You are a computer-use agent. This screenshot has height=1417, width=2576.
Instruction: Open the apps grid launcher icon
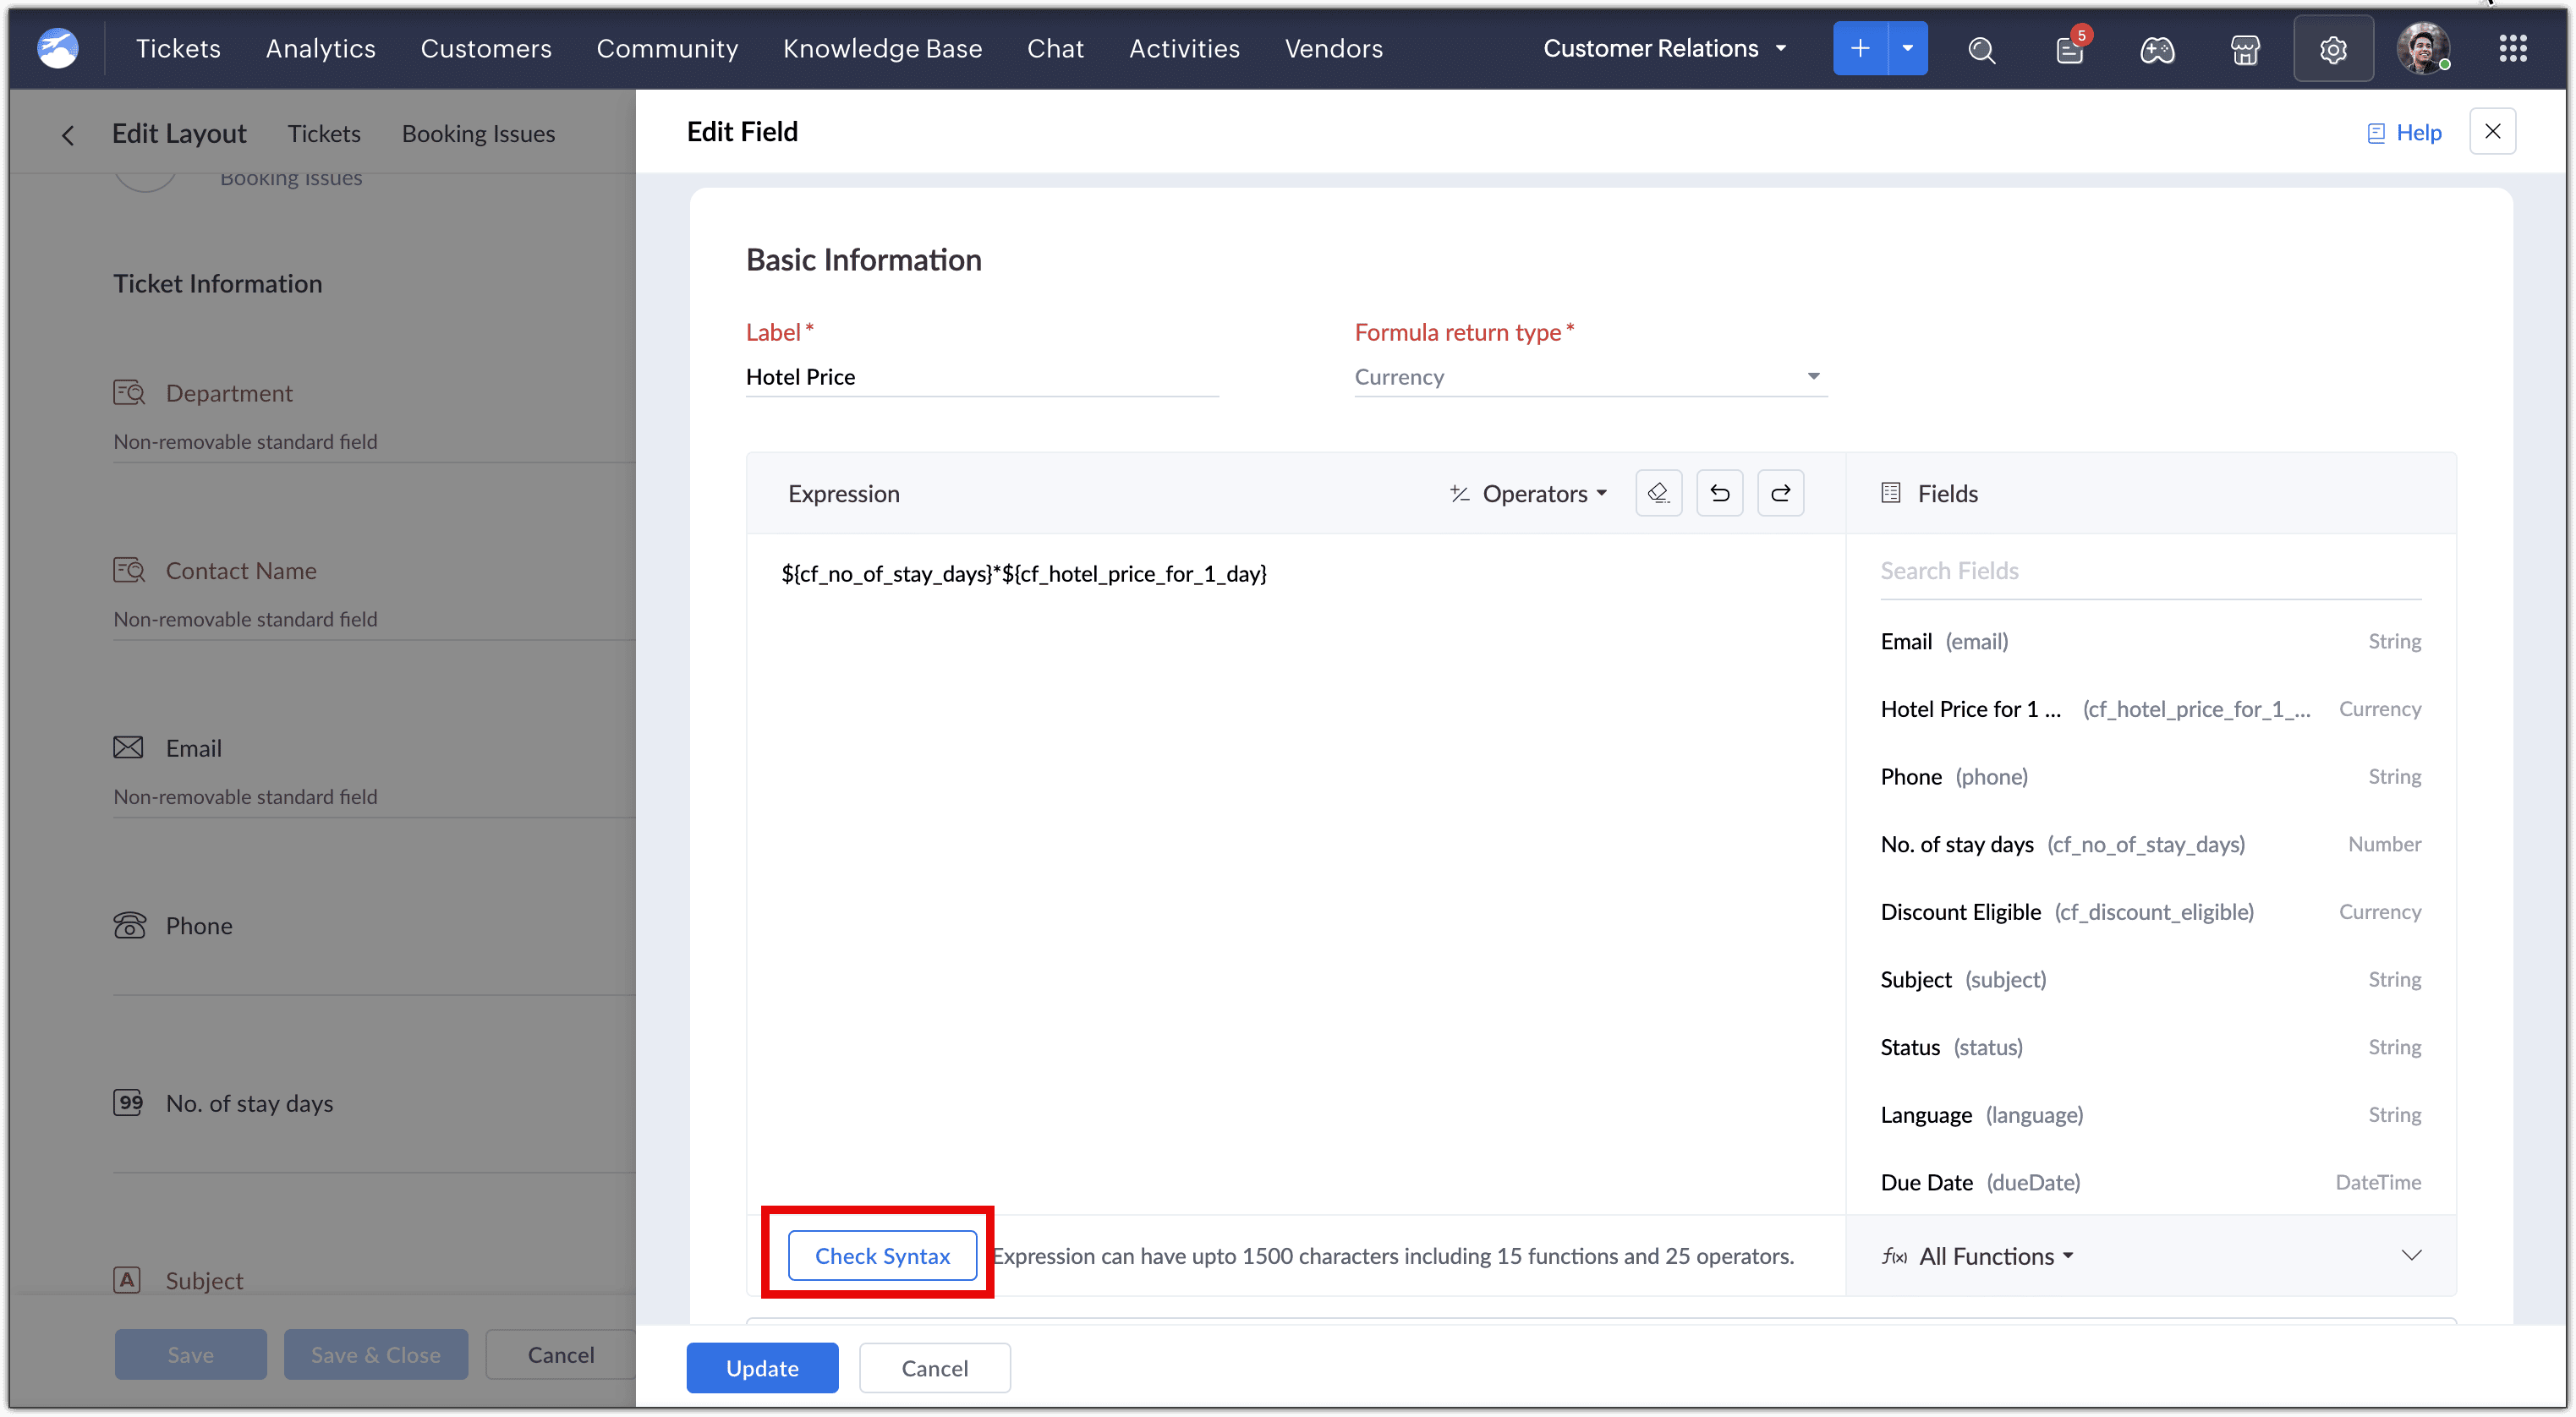2512,48
